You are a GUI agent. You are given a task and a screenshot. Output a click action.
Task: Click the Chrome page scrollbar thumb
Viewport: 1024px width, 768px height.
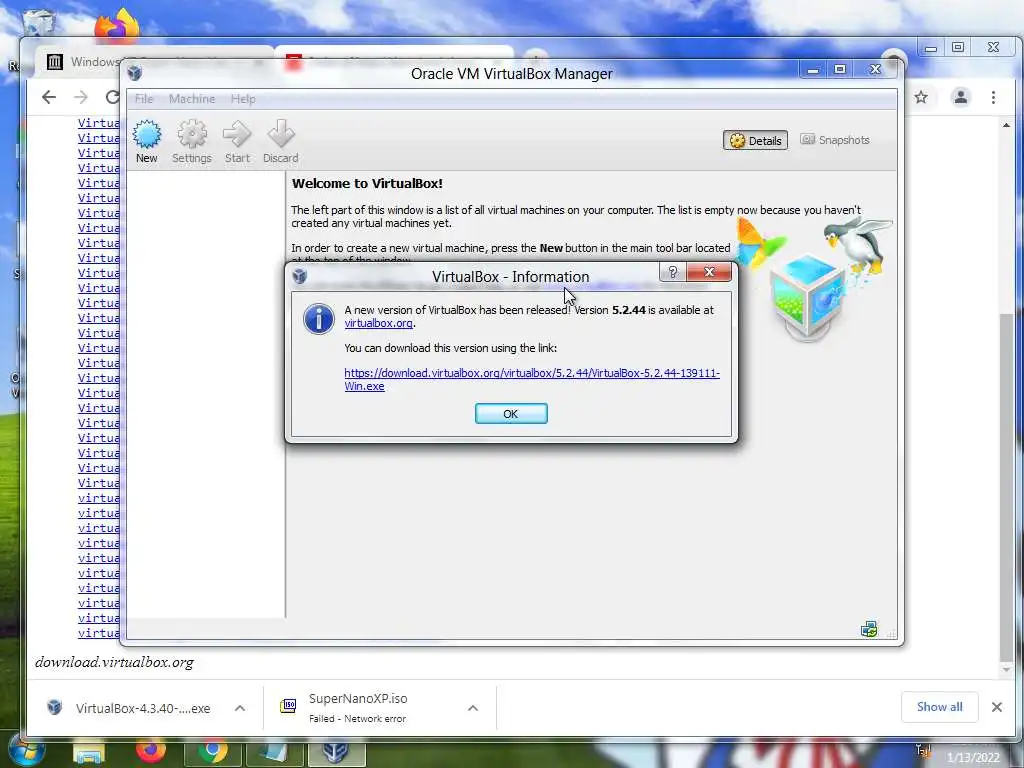coord(1006,487)
